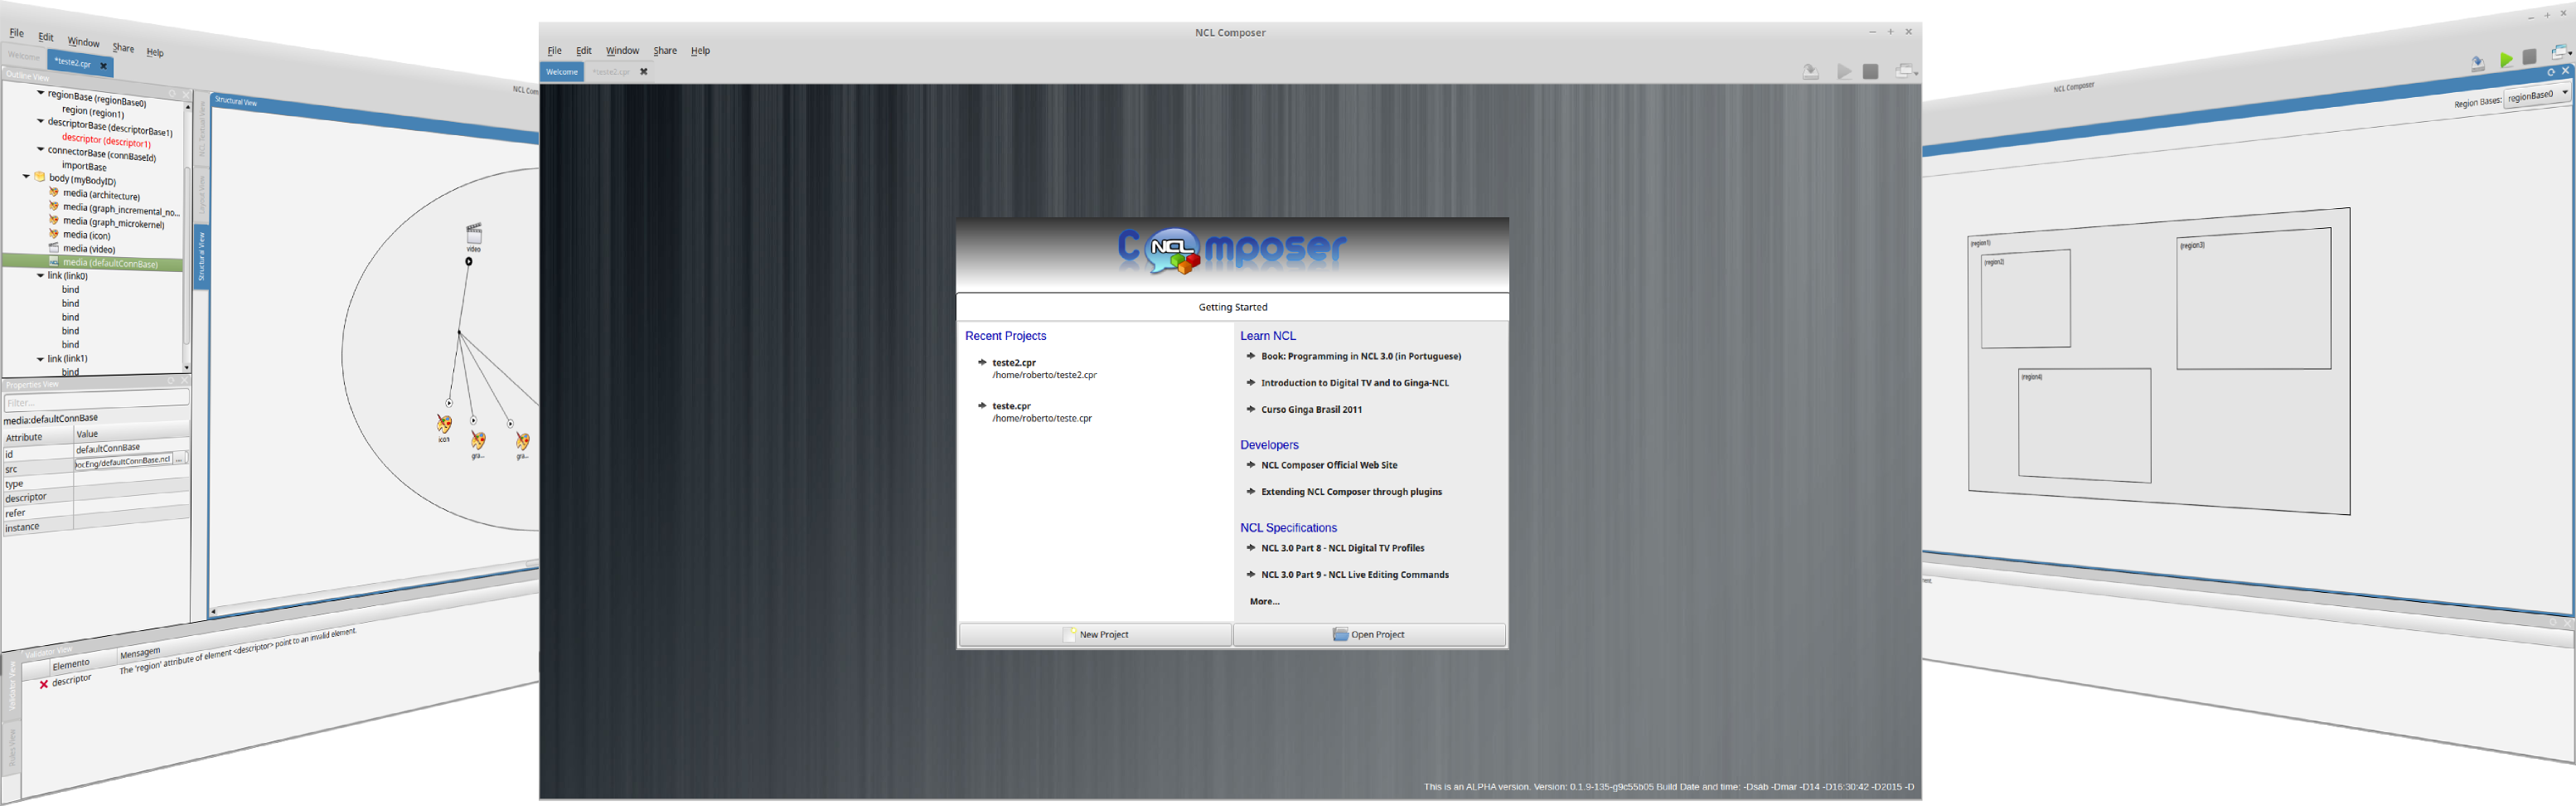Open NCL 3.0 Part 9 Live Editing Commands link
Viewport: 2576px width, 806px height.
1355,575
